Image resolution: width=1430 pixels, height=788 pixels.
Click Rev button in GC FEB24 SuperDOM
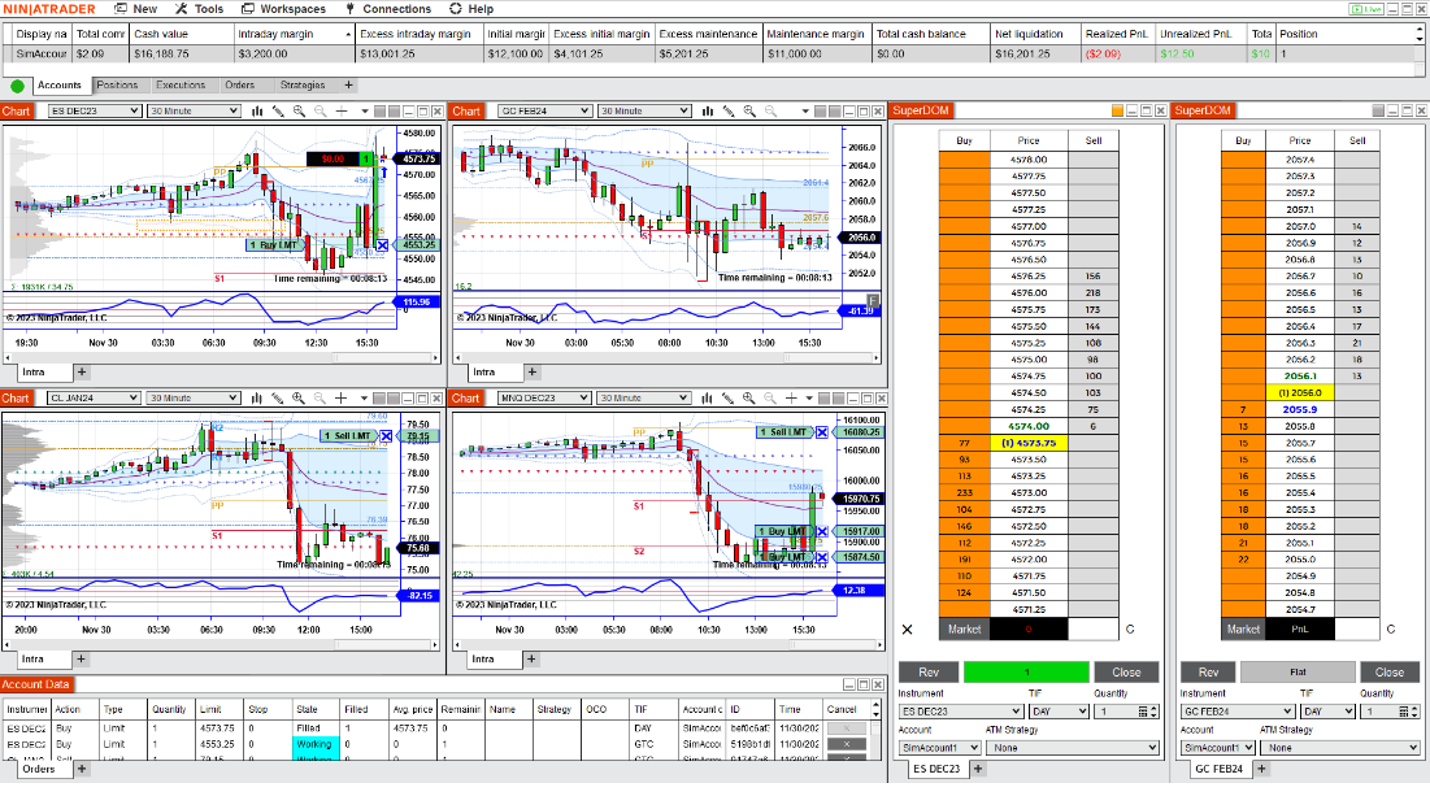(x=1208, y=672)
